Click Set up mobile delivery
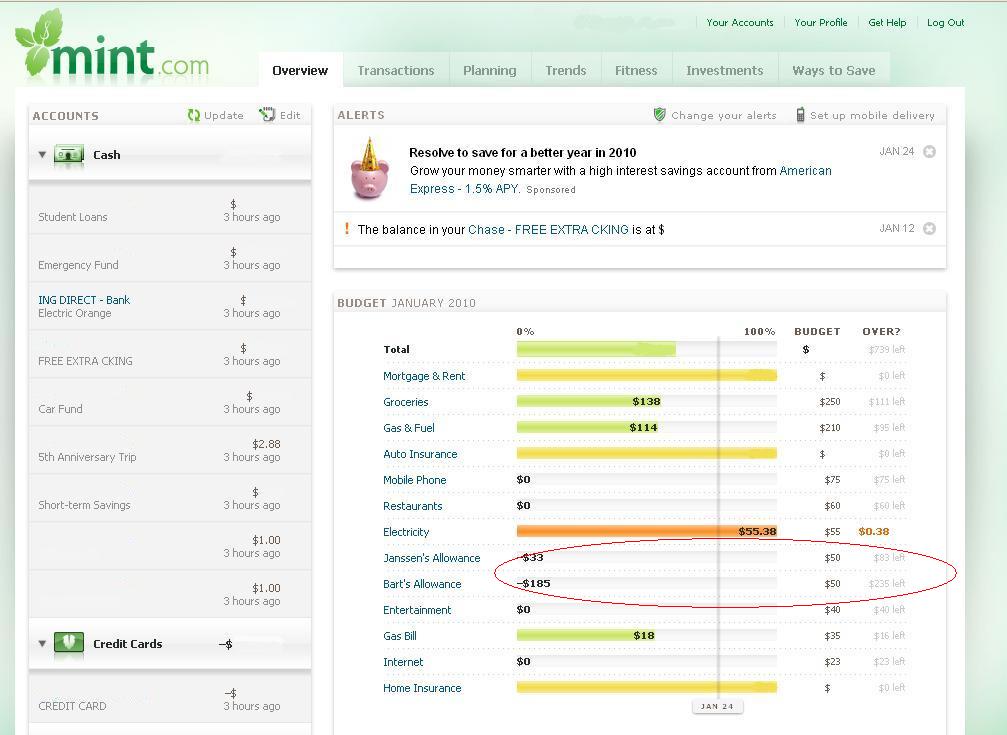The height and width of the screenshot is (735, 1007). click(872, 116)
